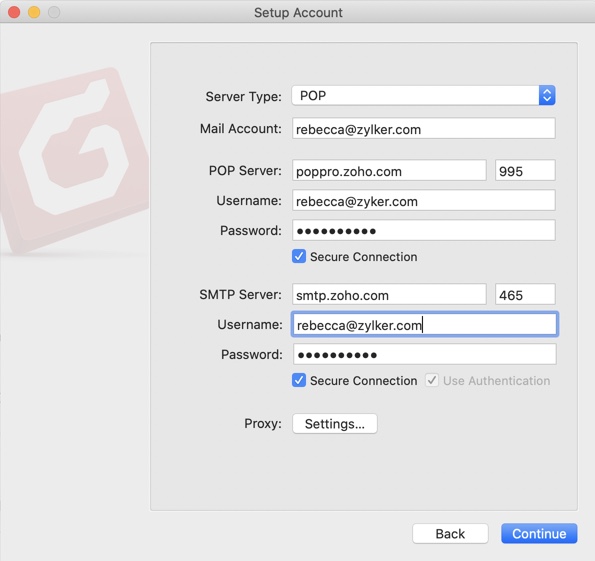Select the POP port field showing 995
Screen dimensions: 595x561
pos(525,170)
